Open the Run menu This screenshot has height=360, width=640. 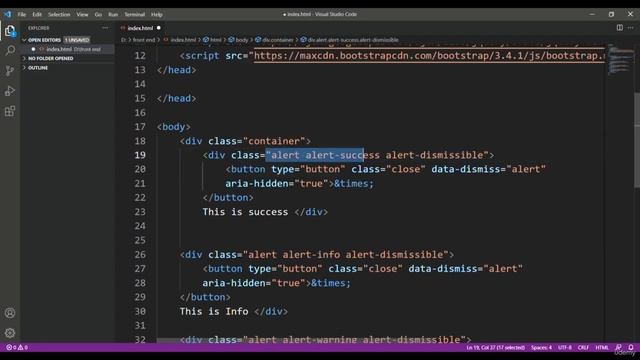(113, 14)
